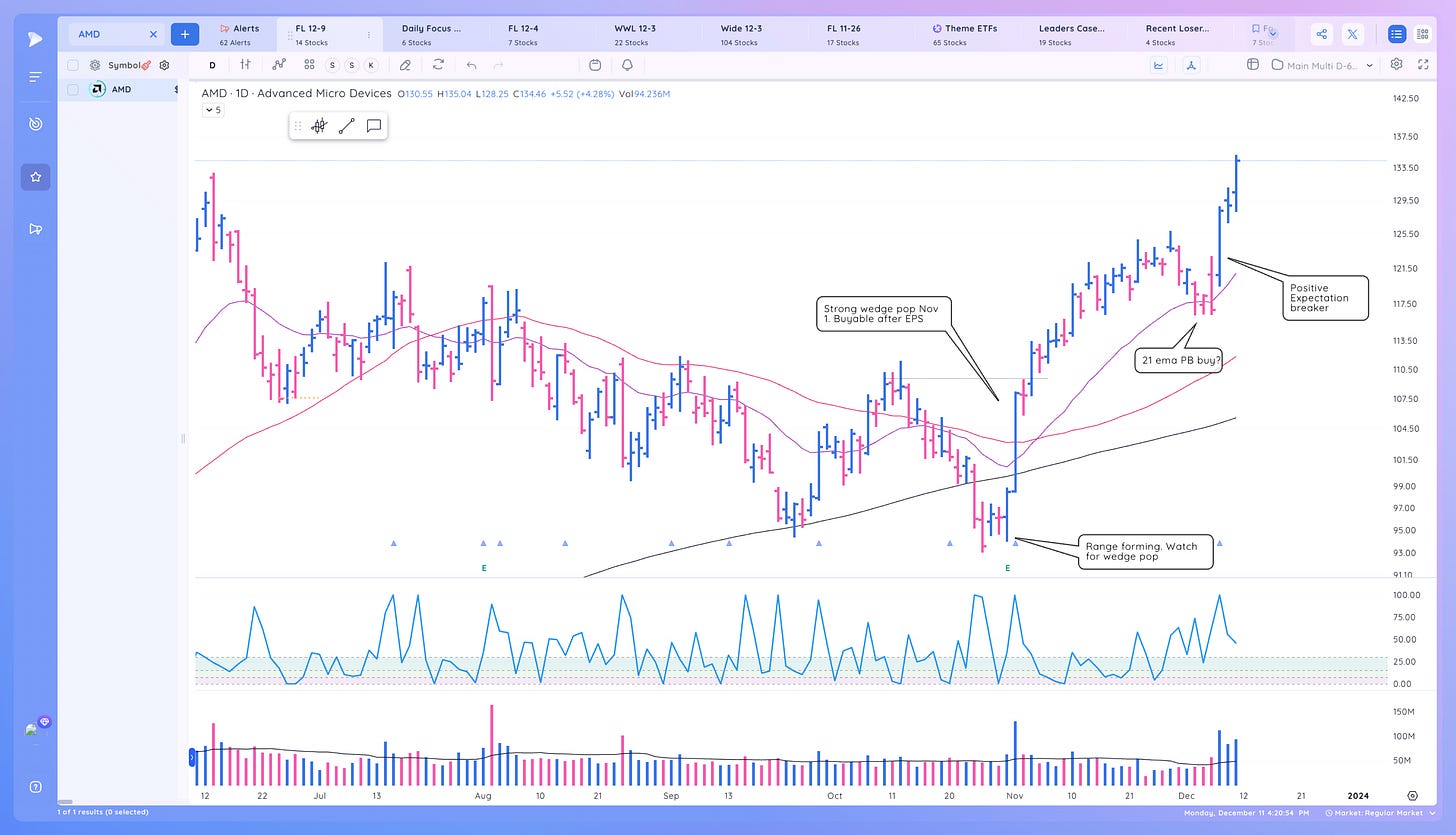The height and width of the screenshot is (835, 1456).
Task: Open time axis settings icon bottom right
Action: (x=1411, y=796)
